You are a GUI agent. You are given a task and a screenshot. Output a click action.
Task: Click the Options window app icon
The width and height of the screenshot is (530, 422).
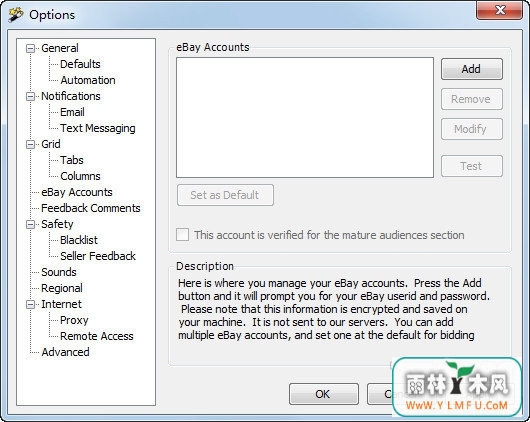(15, 15)
